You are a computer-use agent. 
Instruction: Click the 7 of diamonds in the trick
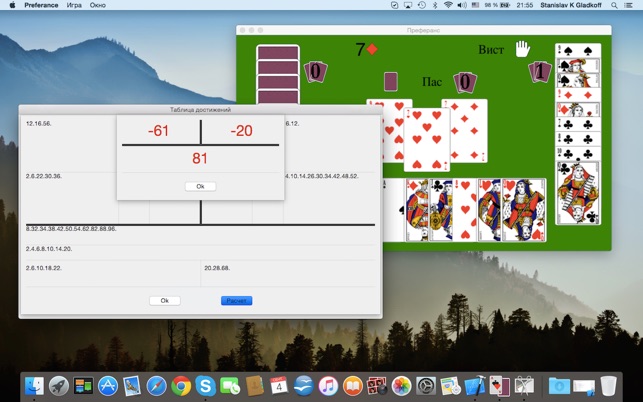469,130
